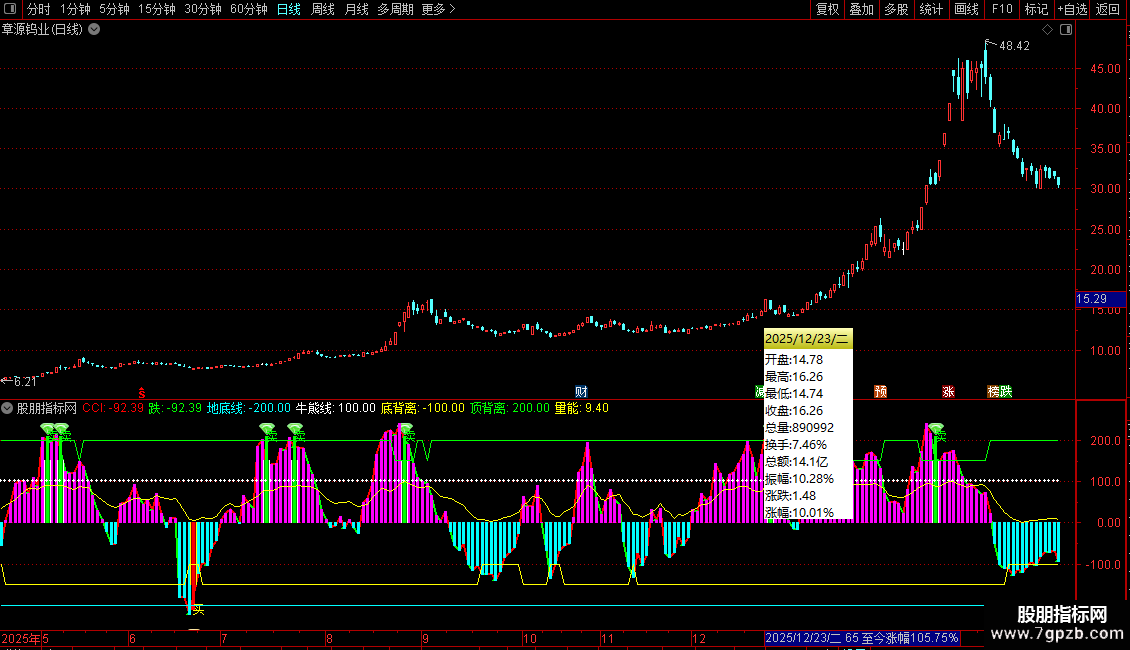Click the CCI: -92.39 indicator value
This screenshot has height=650, width=1130.
(x=112, y=408)
